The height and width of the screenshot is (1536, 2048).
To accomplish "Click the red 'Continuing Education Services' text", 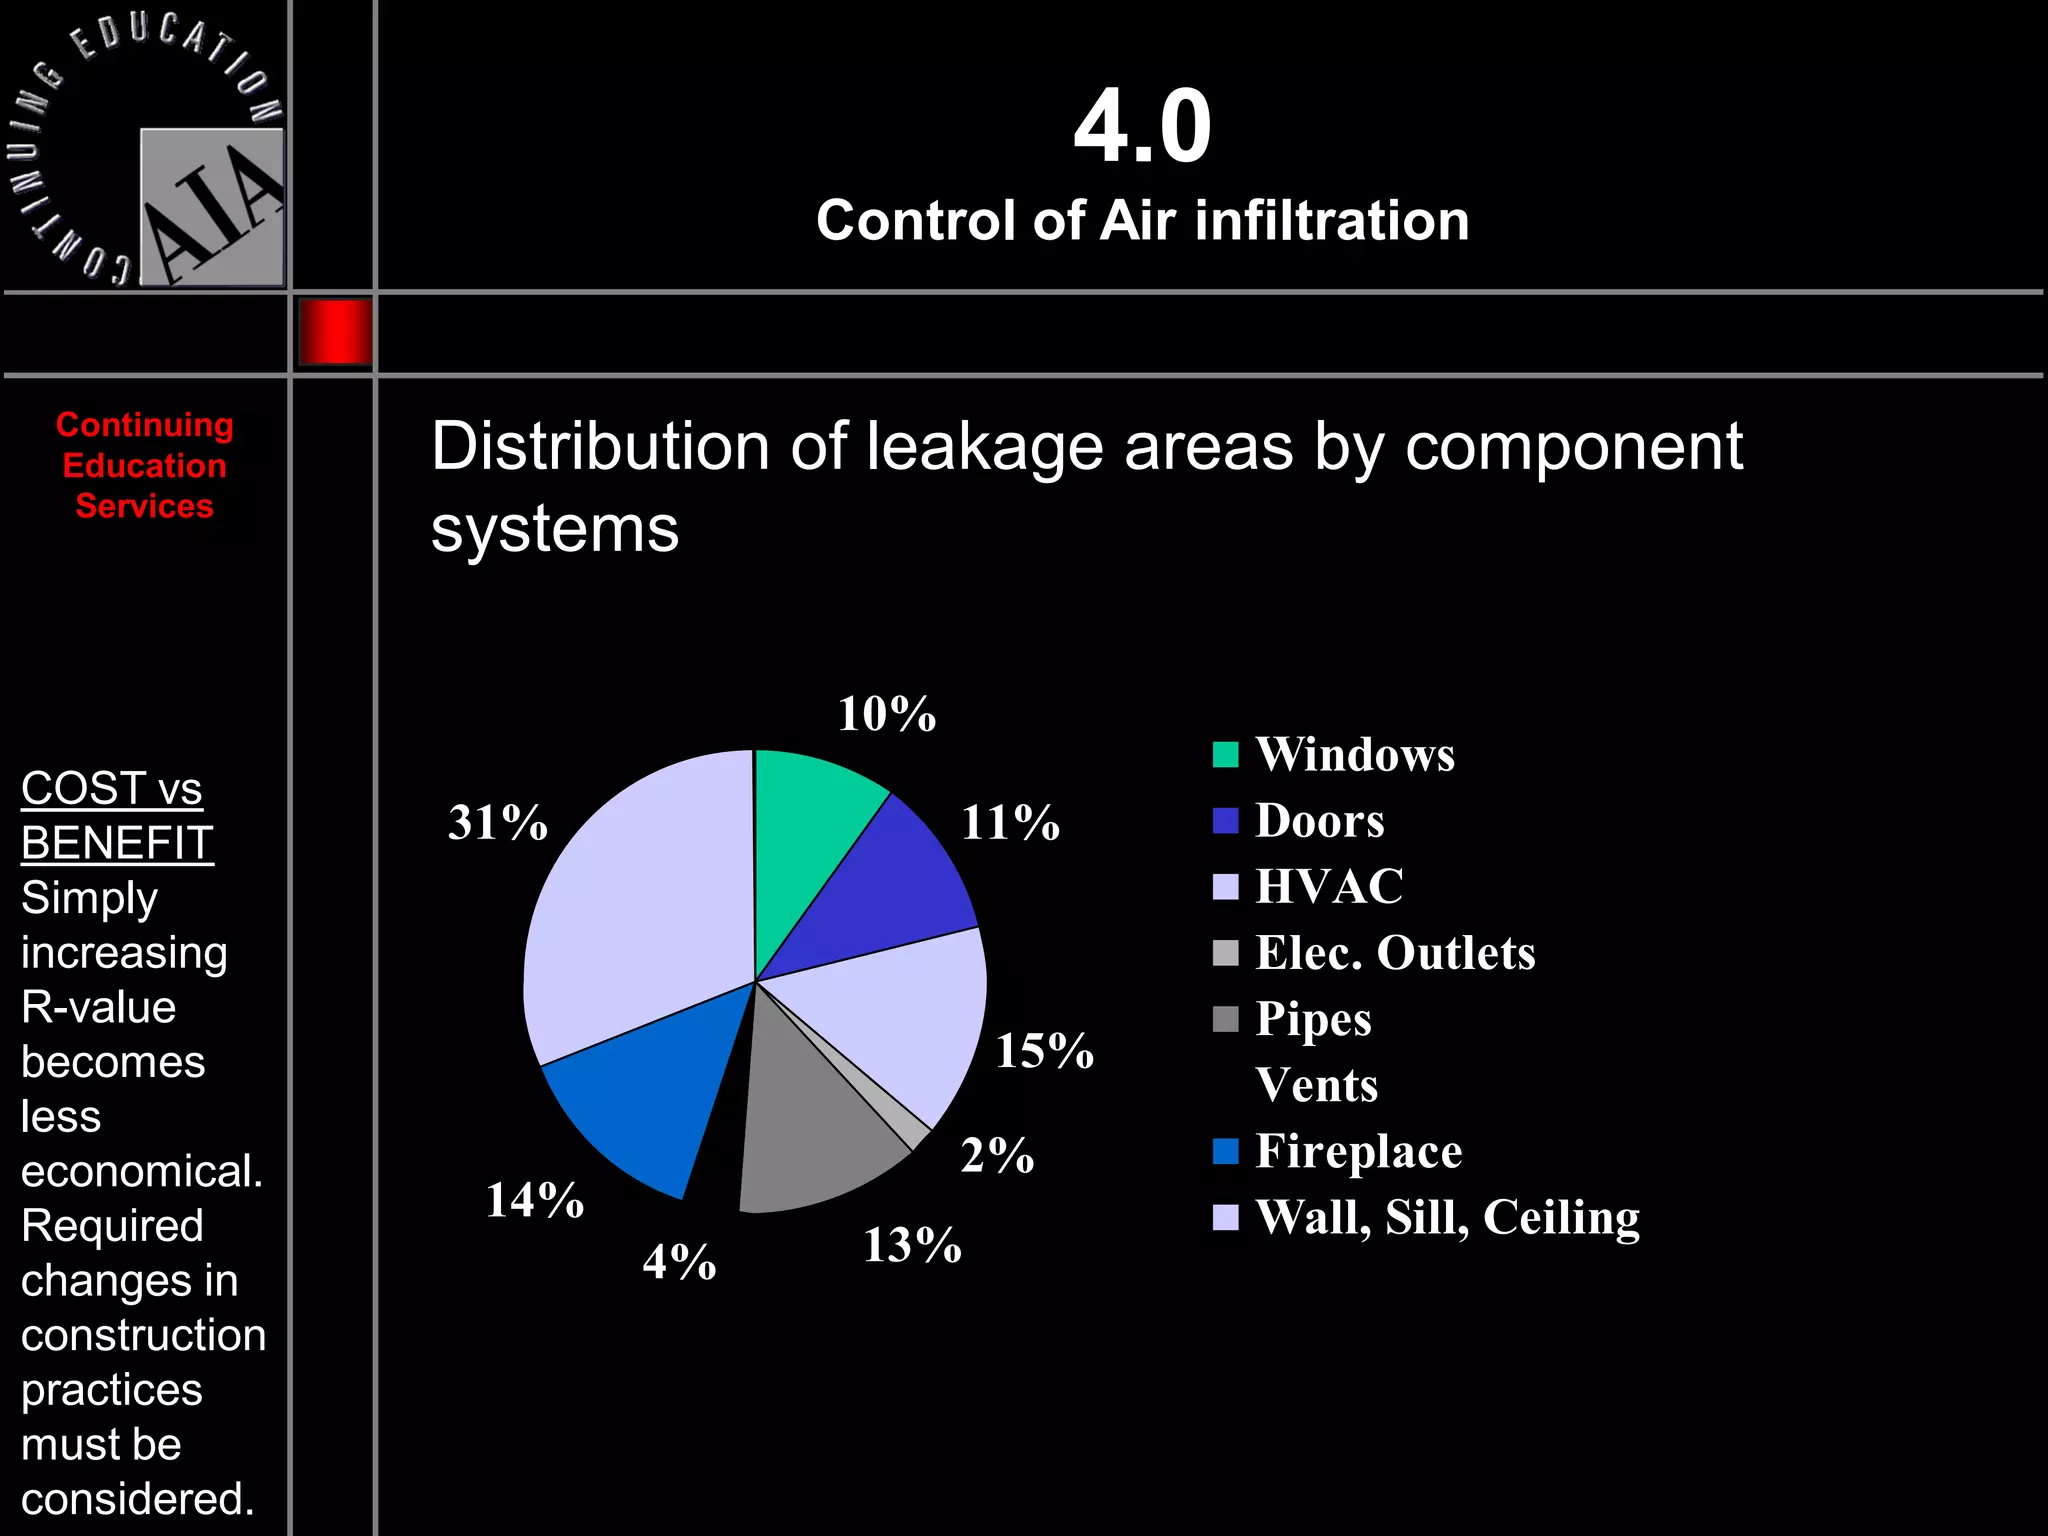I will pyautogui.click(x=145, y=465).
